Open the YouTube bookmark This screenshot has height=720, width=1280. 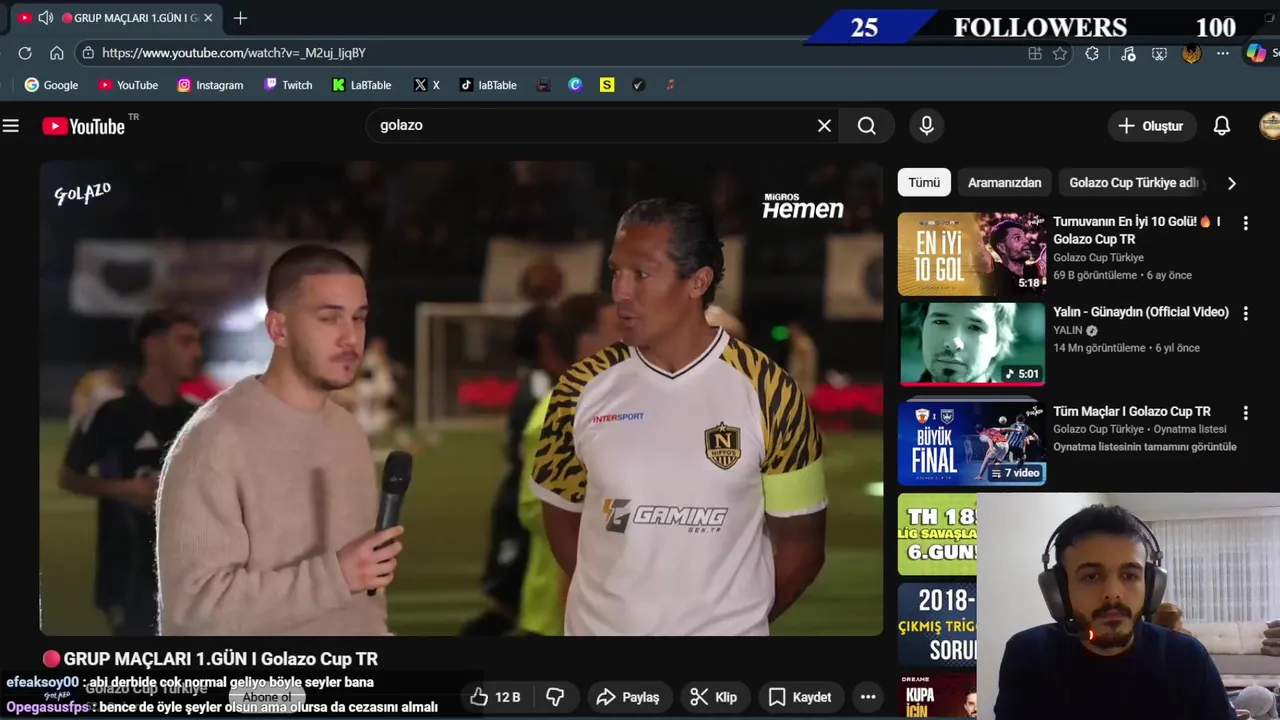tap(128, 85)
